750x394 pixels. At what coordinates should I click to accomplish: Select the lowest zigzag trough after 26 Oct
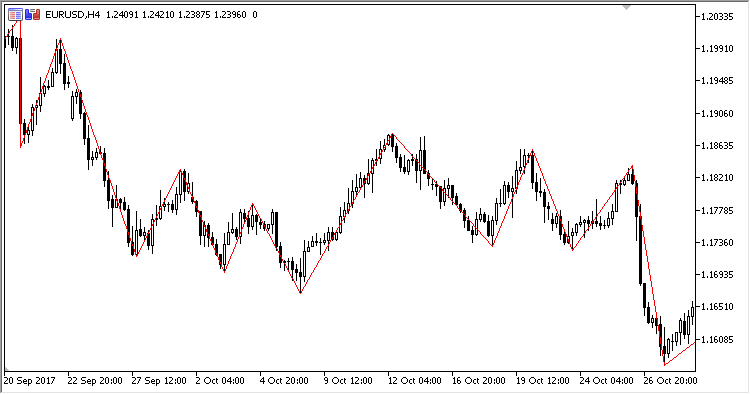[x=664, y=365]
